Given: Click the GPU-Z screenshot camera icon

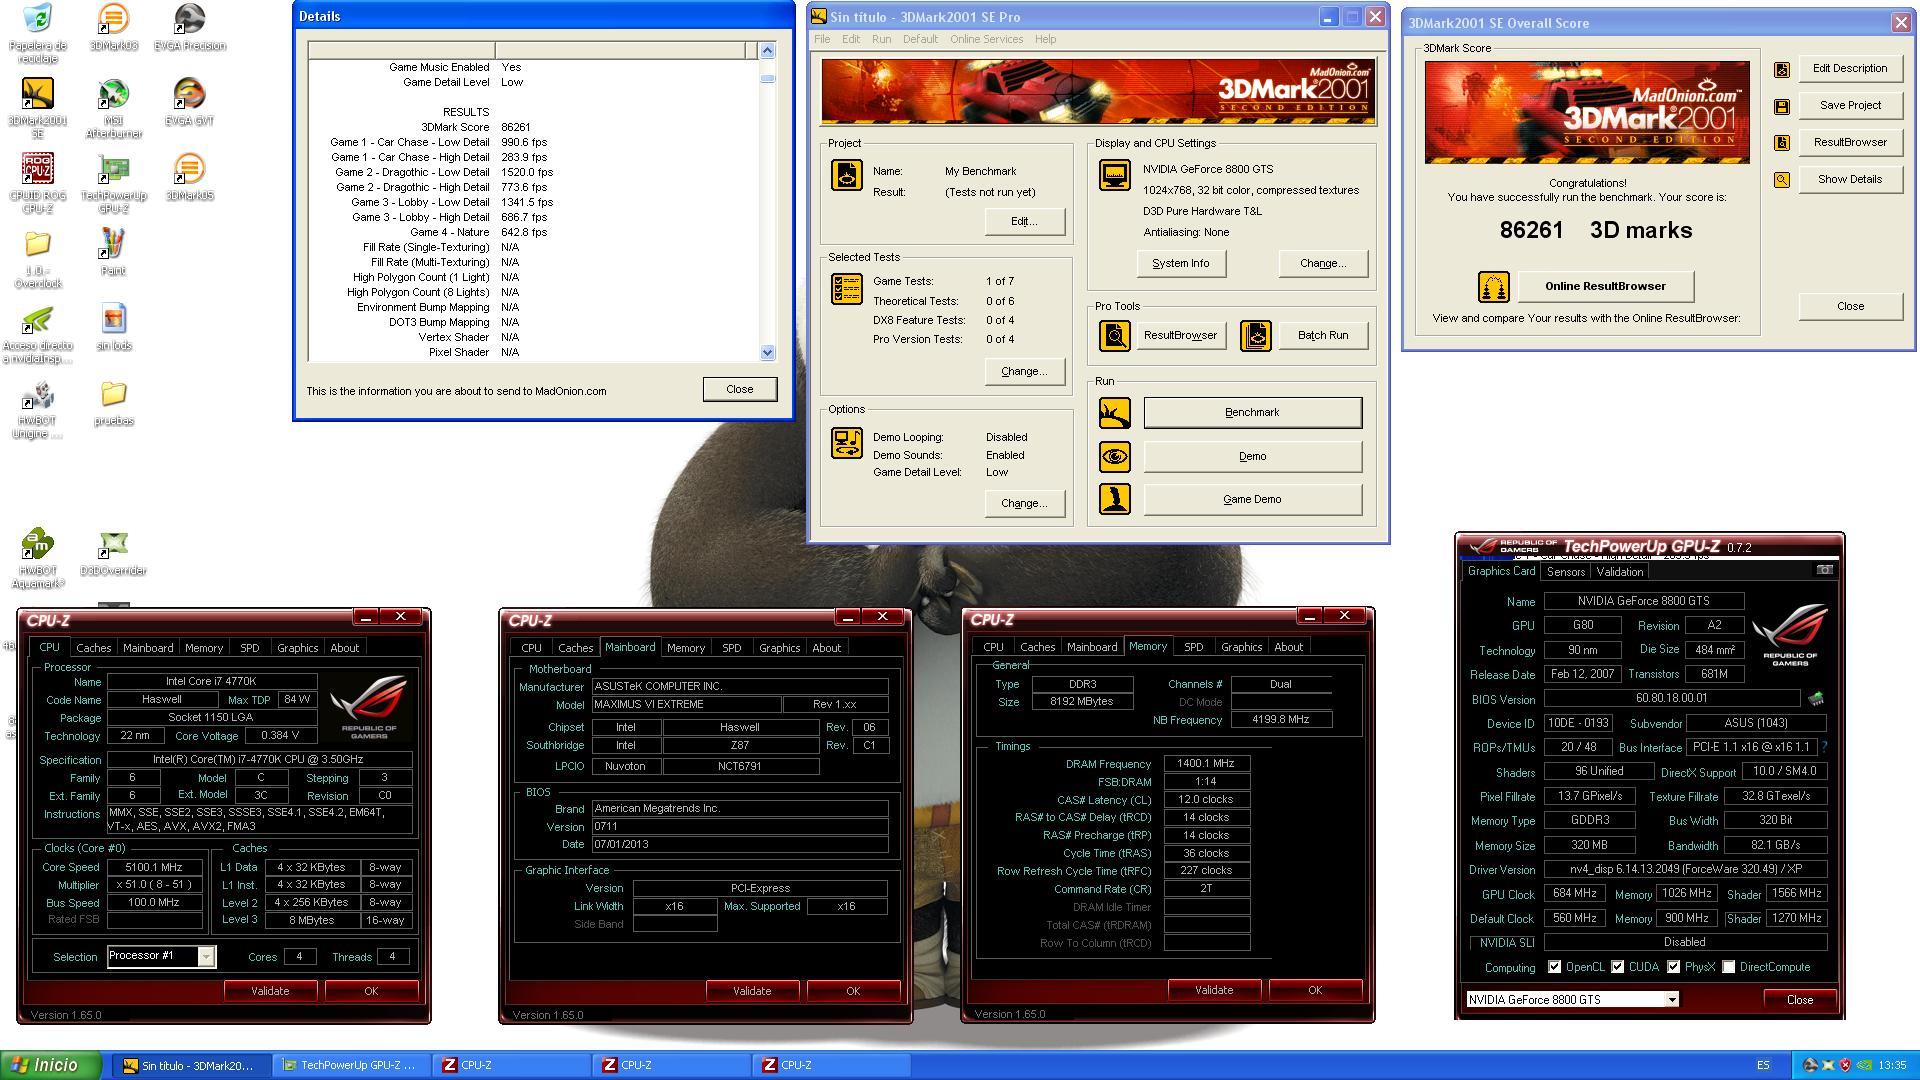Looking at the screenshot, I should (1824, 570).
